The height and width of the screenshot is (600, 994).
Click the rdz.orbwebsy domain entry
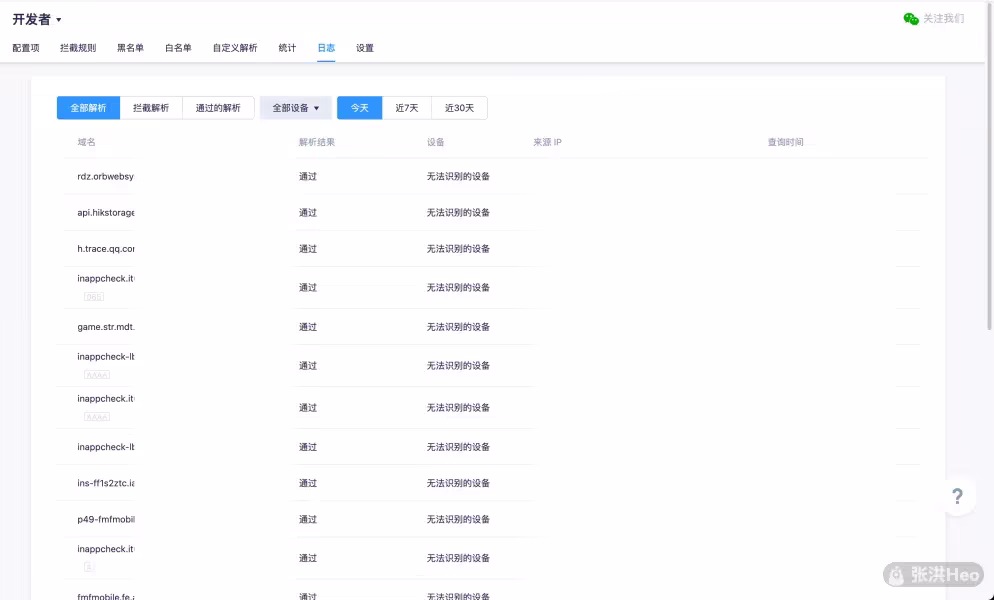(x=105, y=177)
